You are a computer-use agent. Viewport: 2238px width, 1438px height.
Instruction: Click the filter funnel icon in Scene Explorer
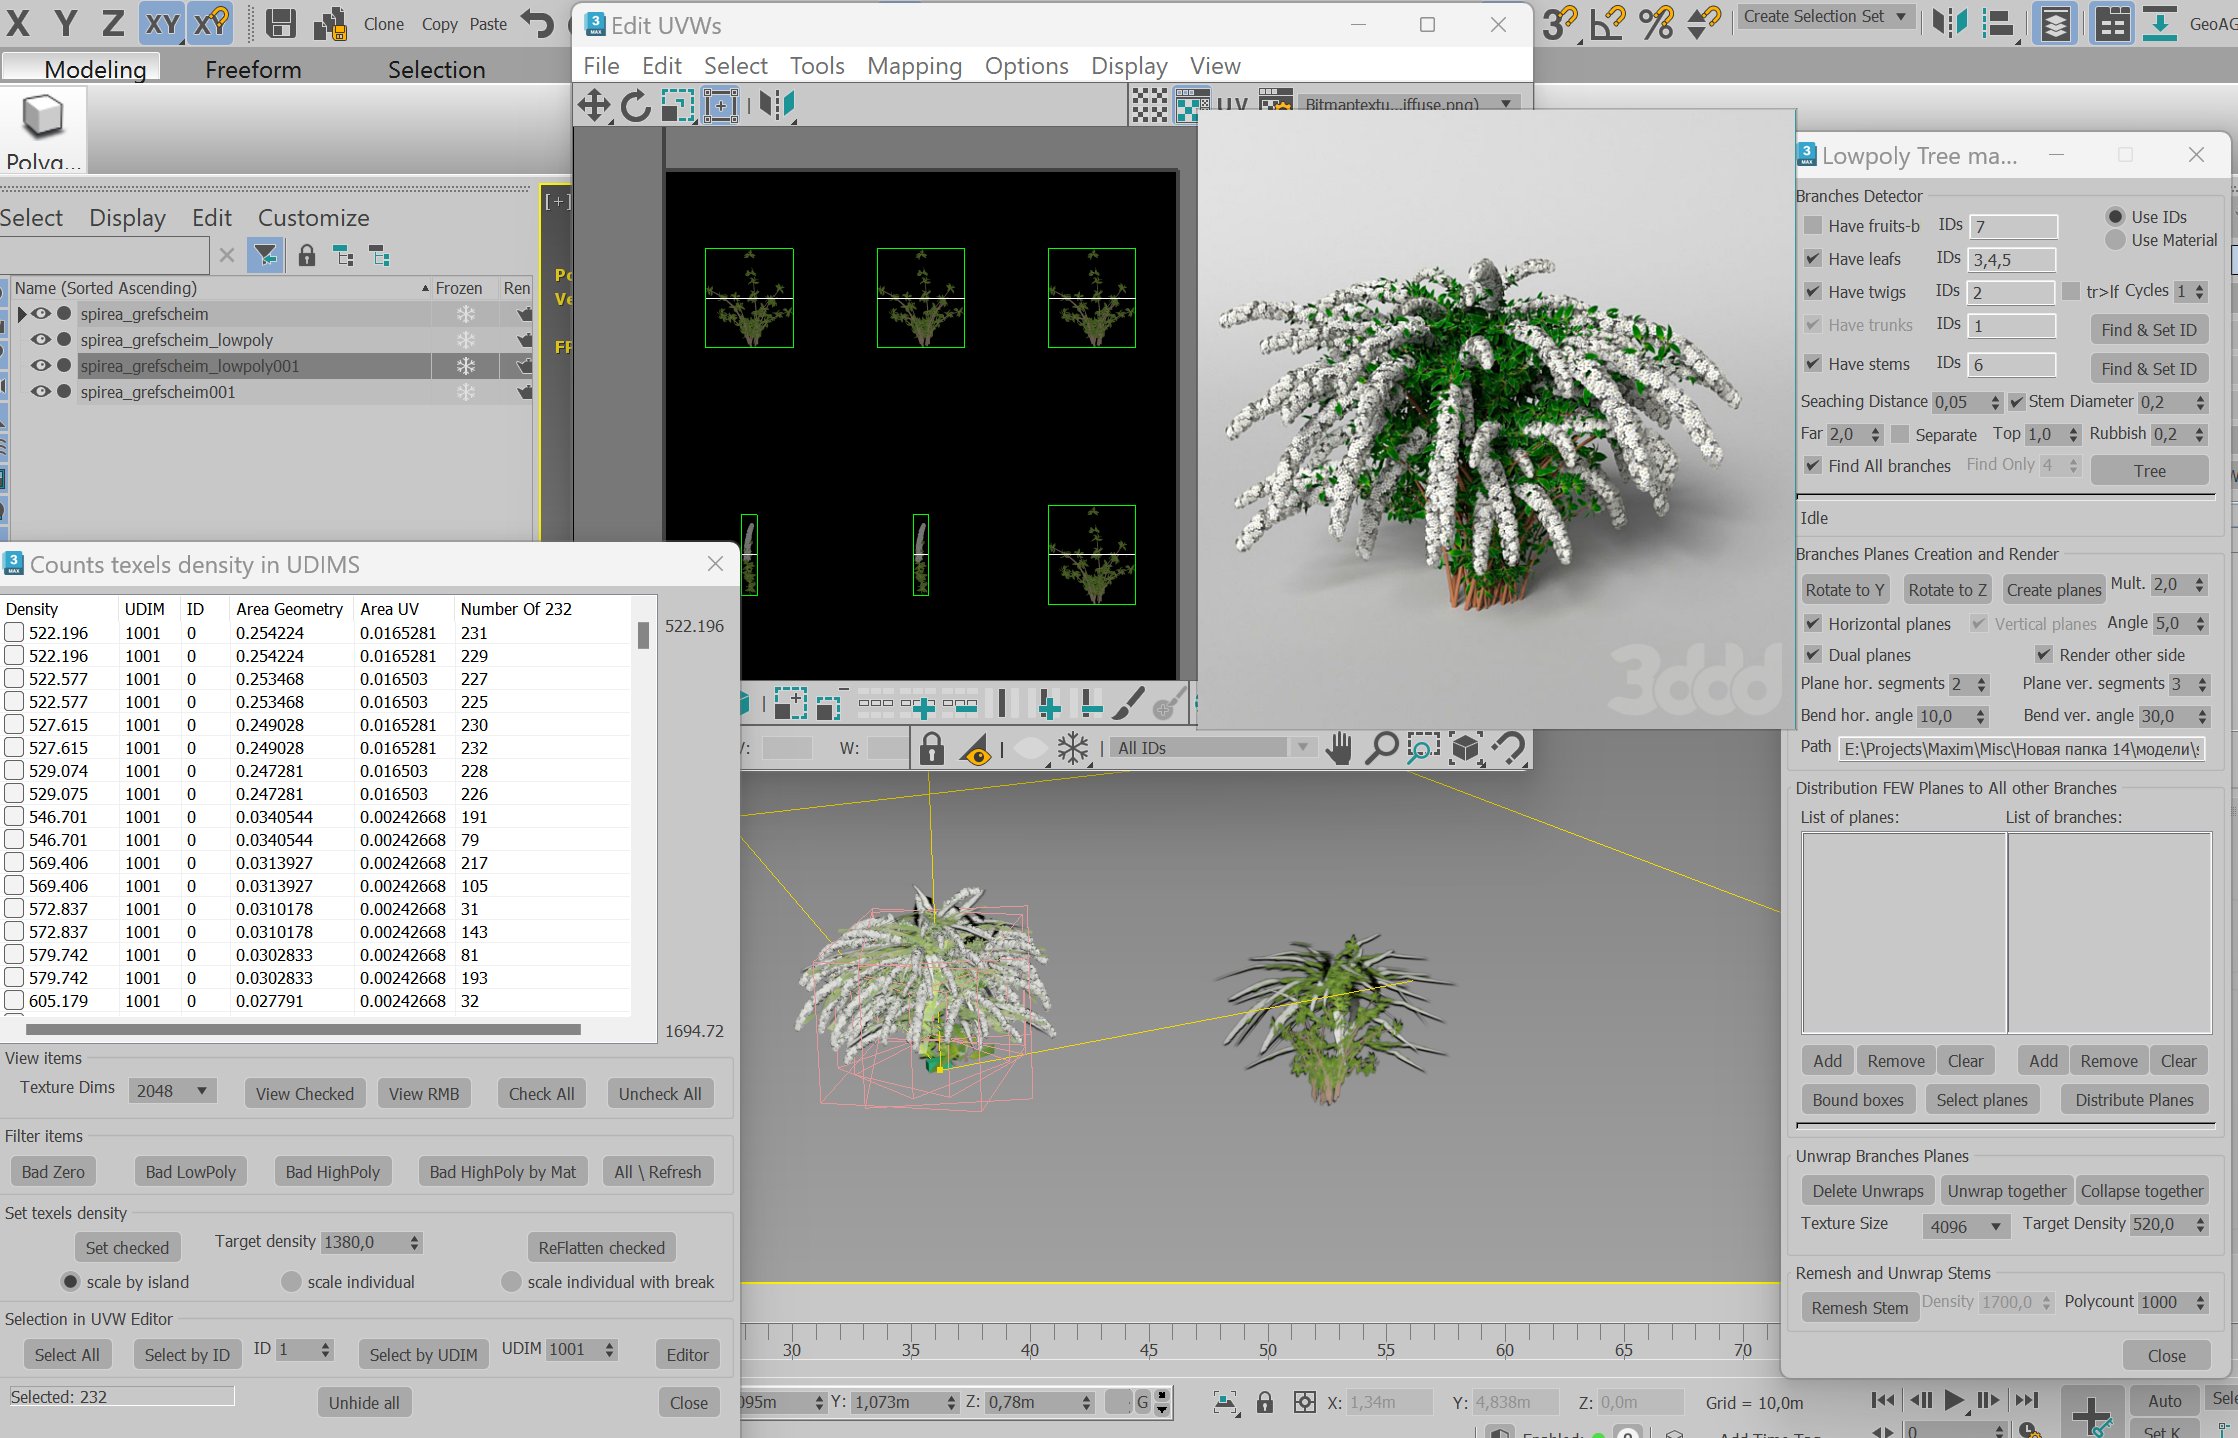click(265, 256)
